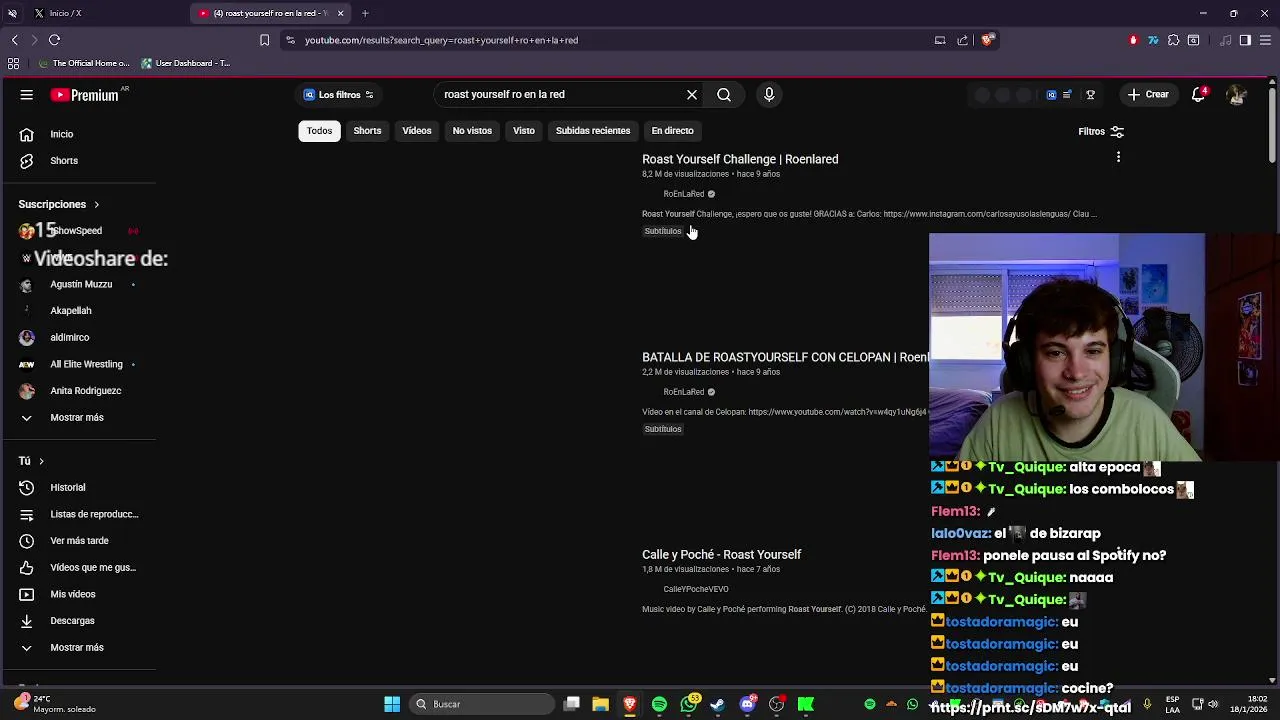Bookmark this page using the bookmark icon
Screen dimensions: 1280x720
coord(264,40)
